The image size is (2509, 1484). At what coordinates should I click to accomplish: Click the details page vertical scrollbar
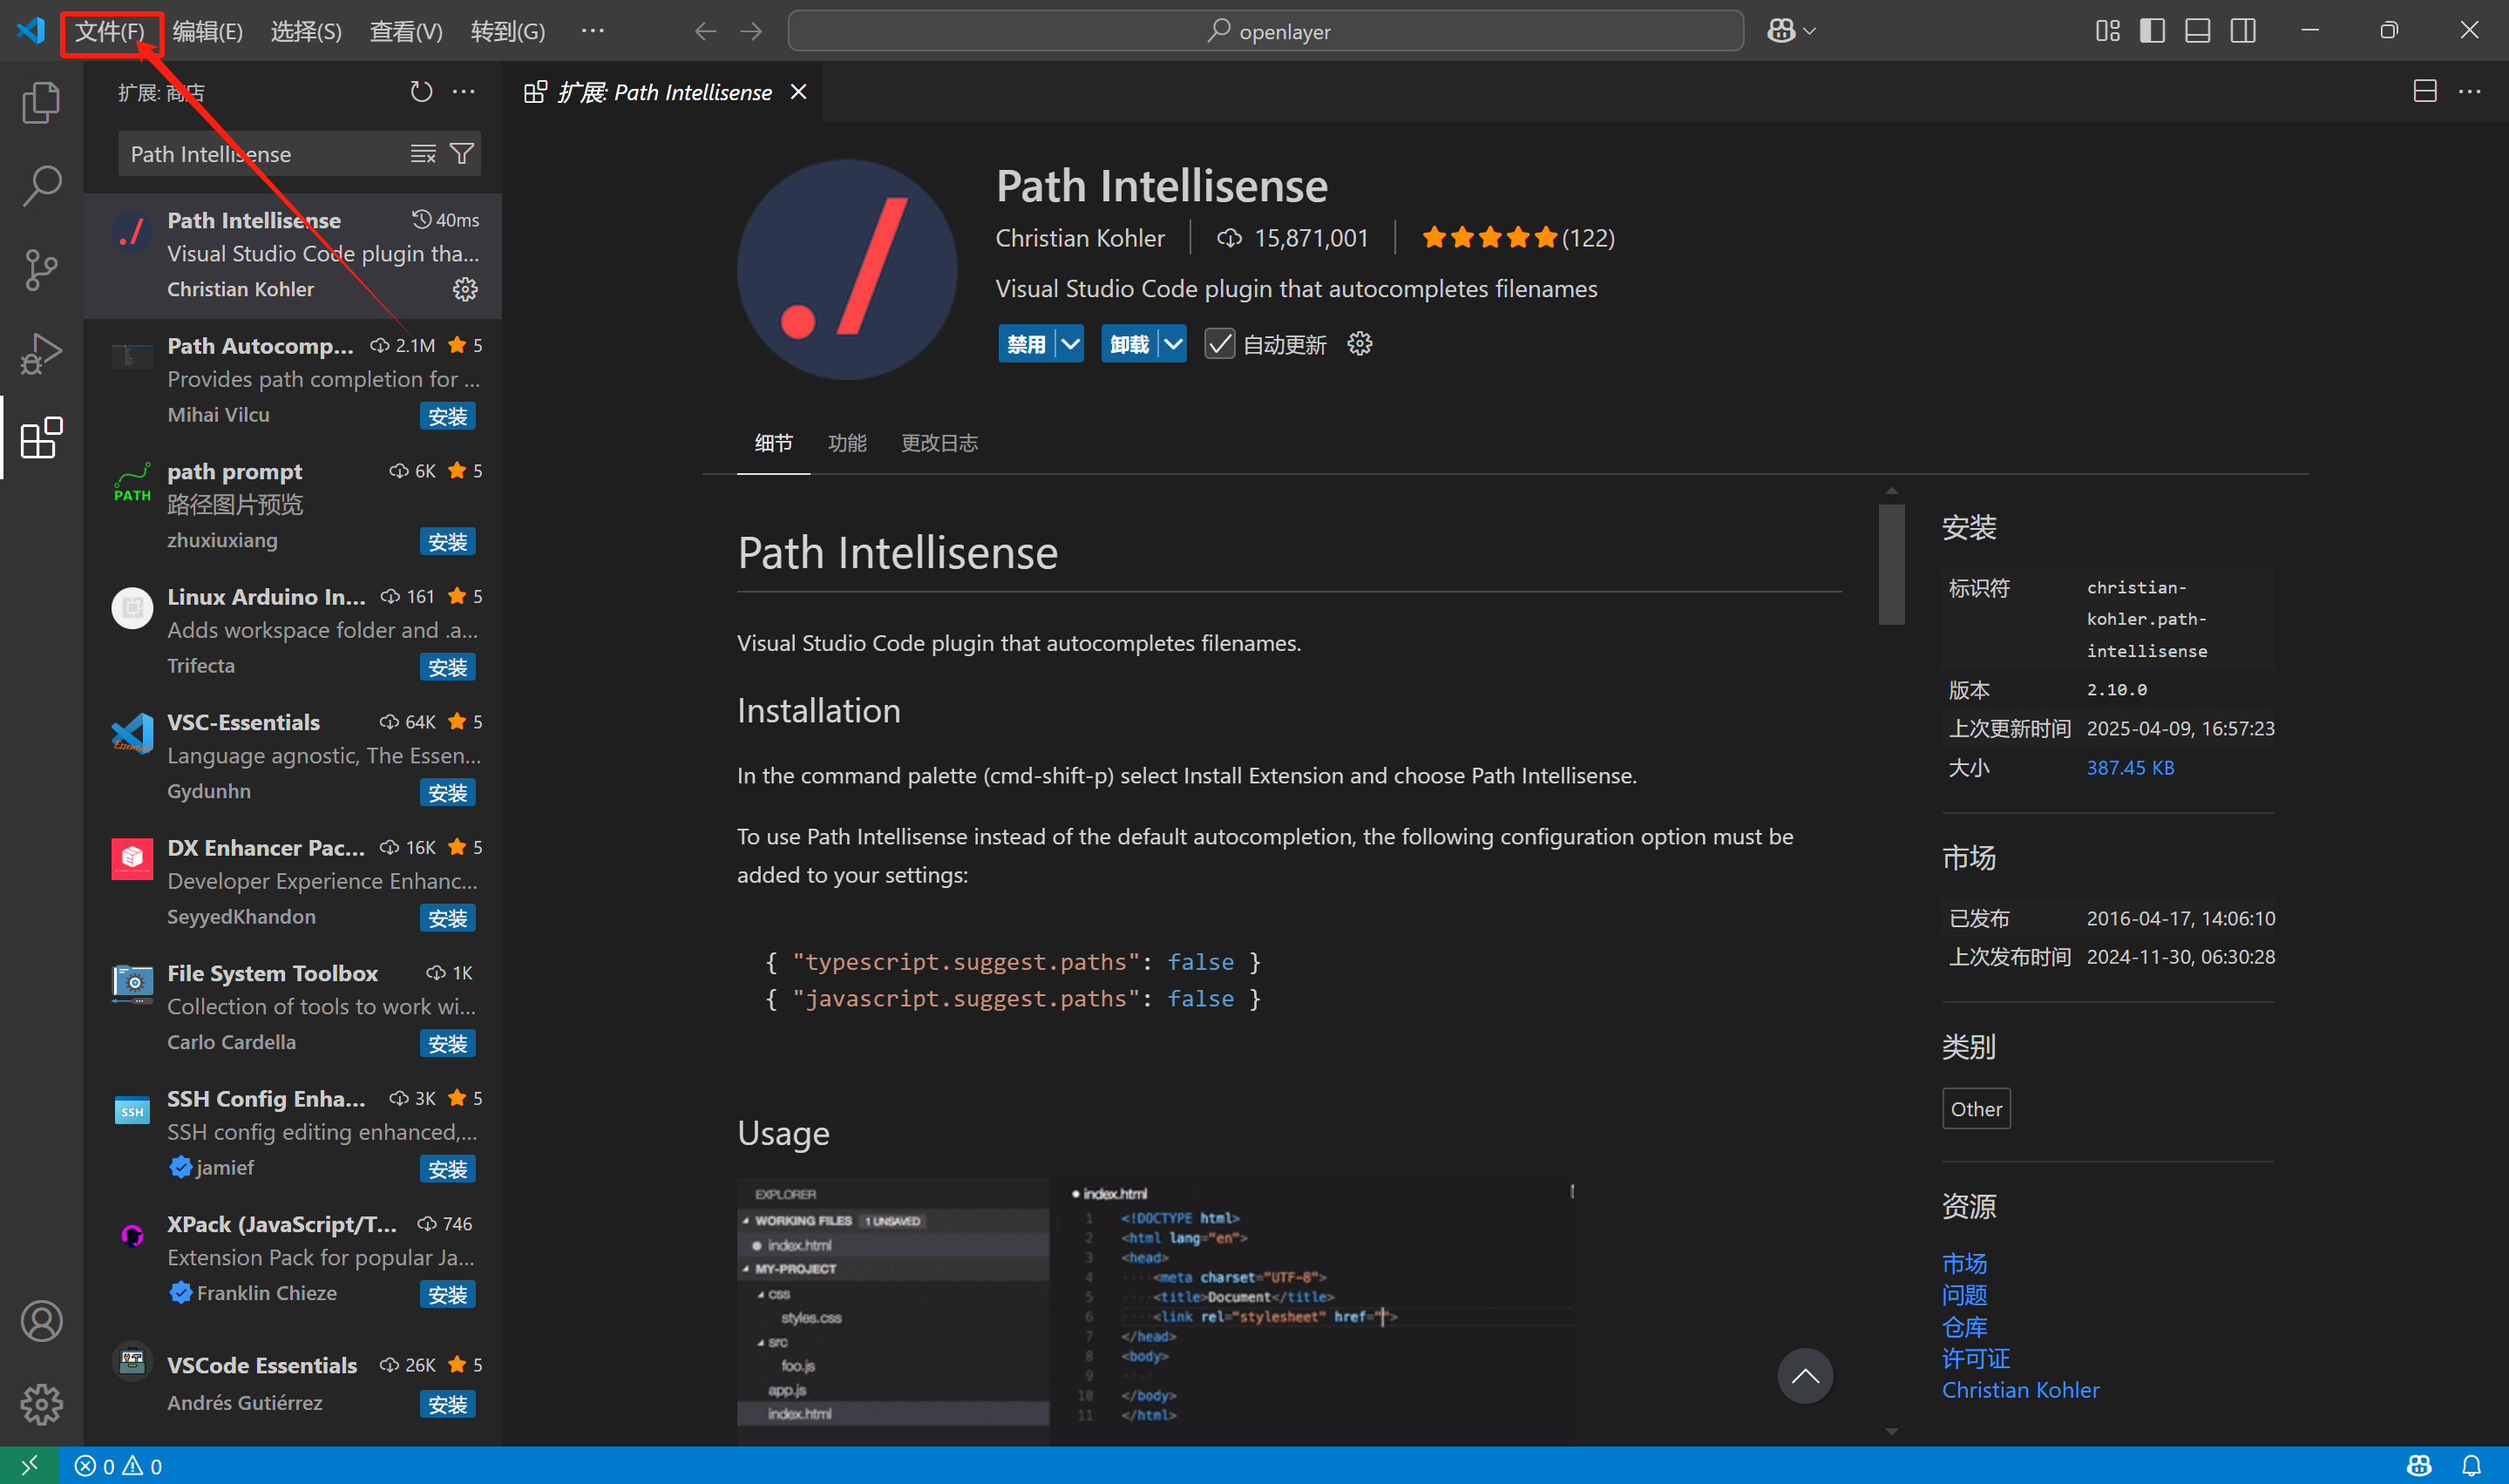[x=1891, y=564]
